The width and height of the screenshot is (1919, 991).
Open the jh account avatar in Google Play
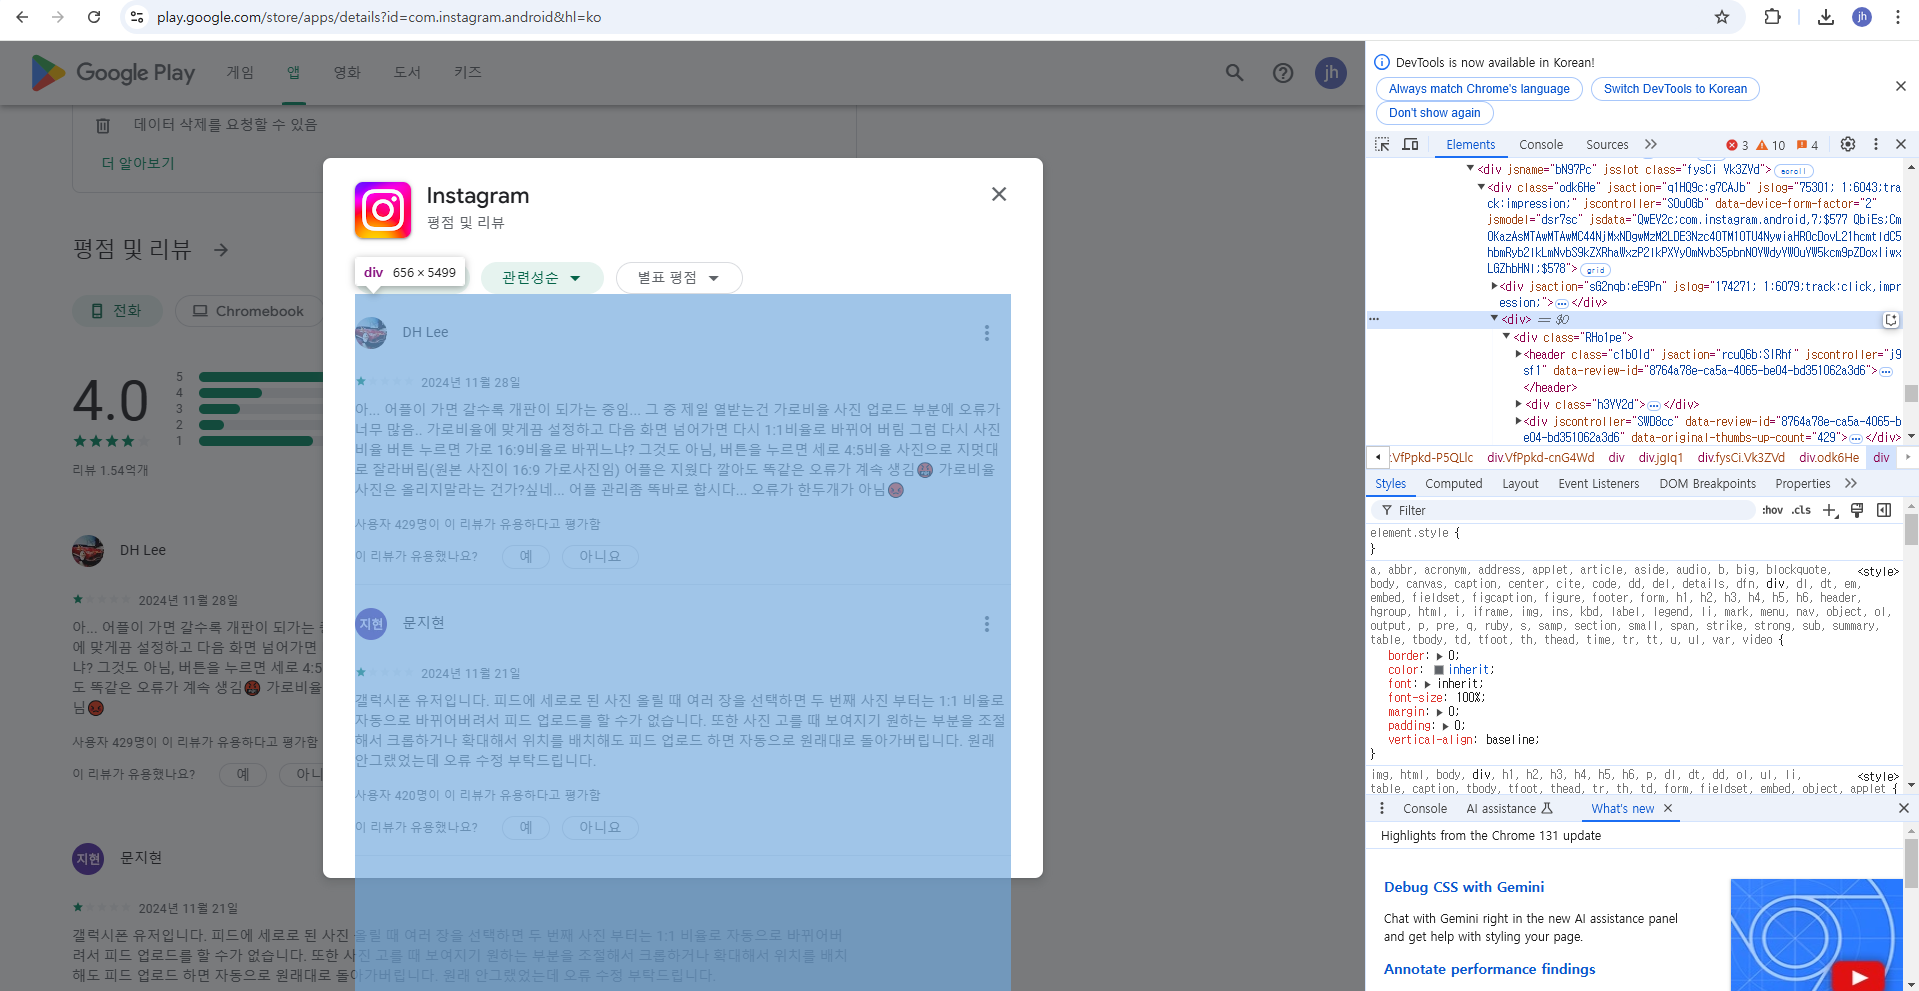pyautogui.click(x=1331, y=73)
